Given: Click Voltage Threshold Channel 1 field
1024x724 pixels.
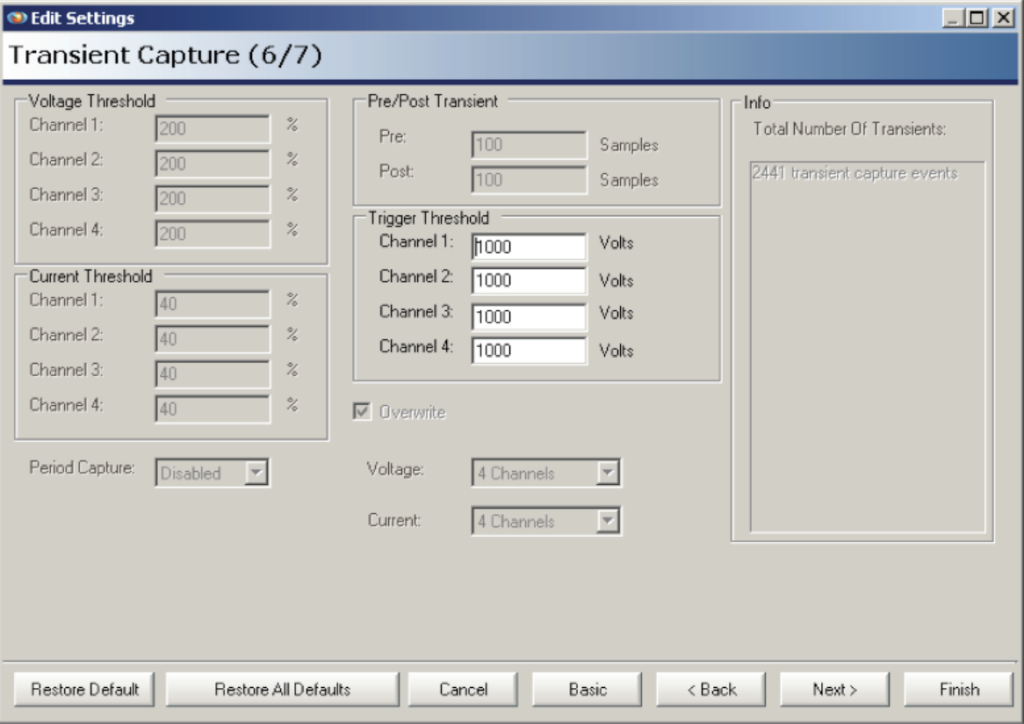Looking at the screenshot, I should (213, 129).
